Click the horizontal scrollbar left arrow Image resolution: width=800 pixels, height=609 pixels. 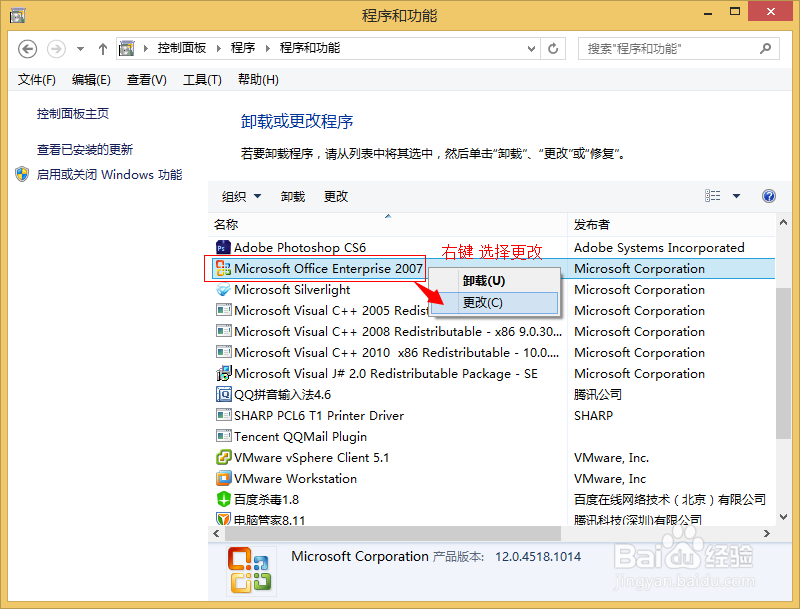[x=216, y=534]
